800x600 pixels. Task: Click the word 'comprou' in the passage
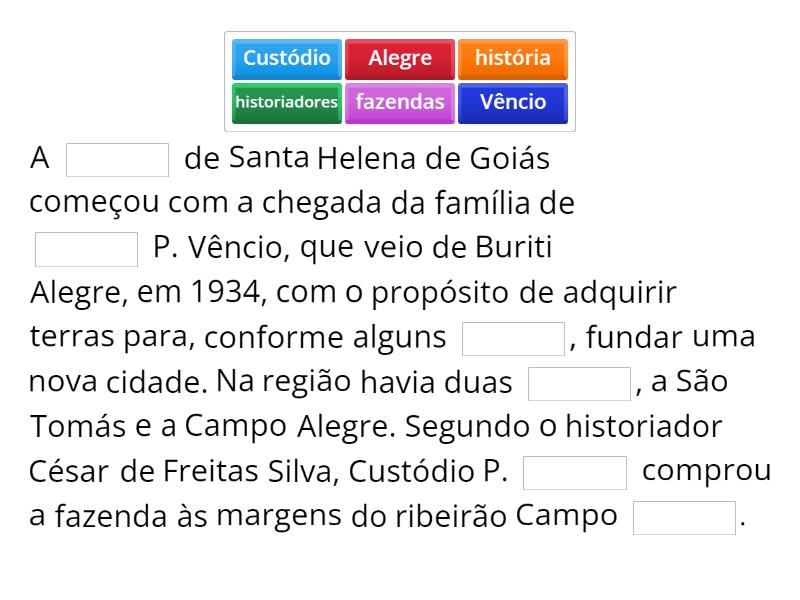[706, 471]
